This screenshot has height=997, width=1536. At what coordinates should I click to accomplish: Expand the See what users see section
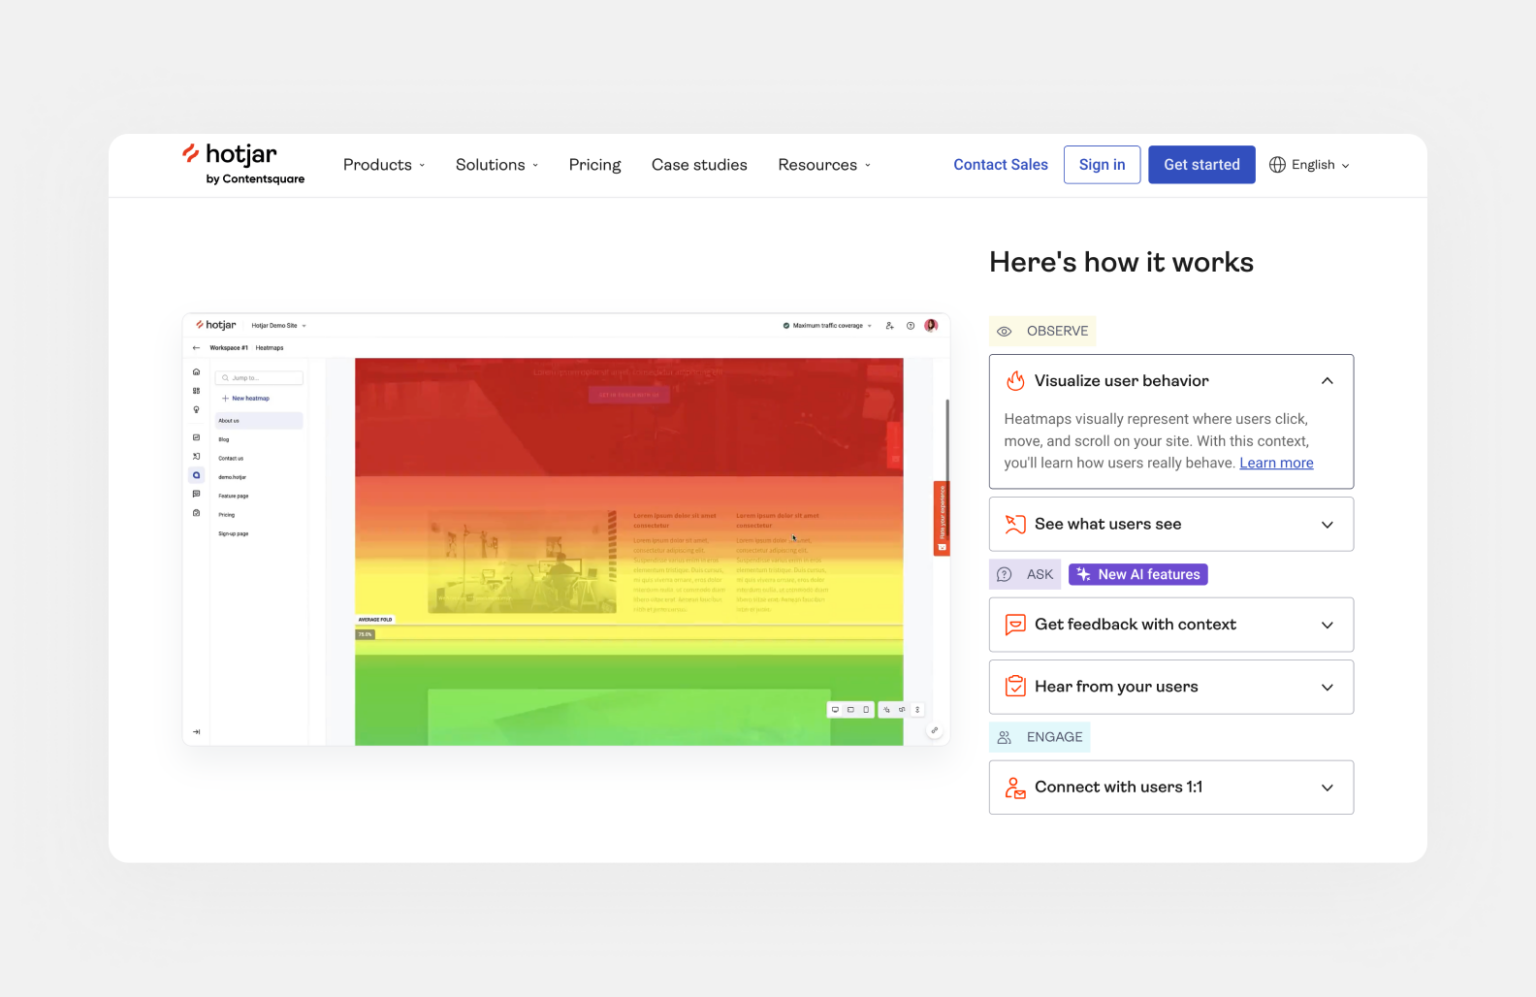coord(1327,524)
